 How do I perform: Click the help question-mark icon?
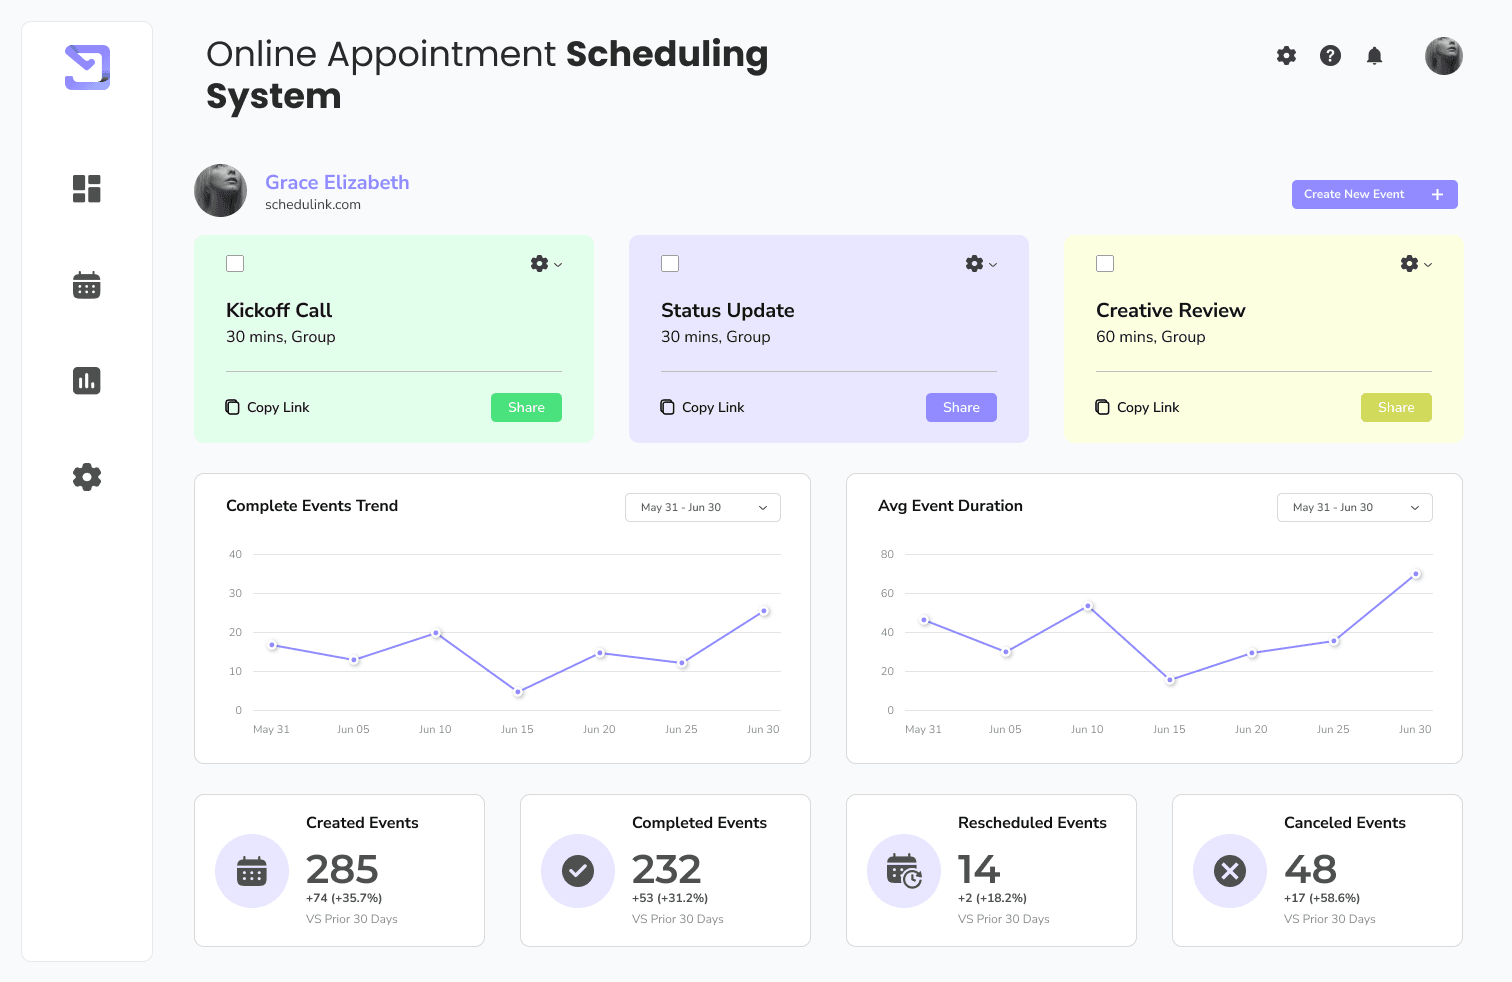click(x=1330, y=56)
